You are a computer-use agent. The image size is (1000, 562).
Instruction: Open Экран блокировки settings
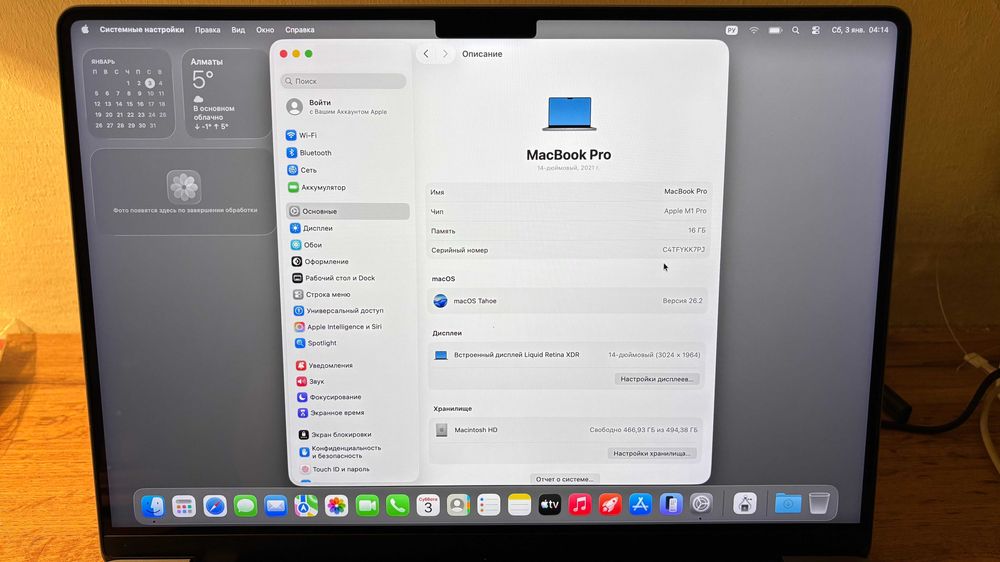click(x=335, y=434)
